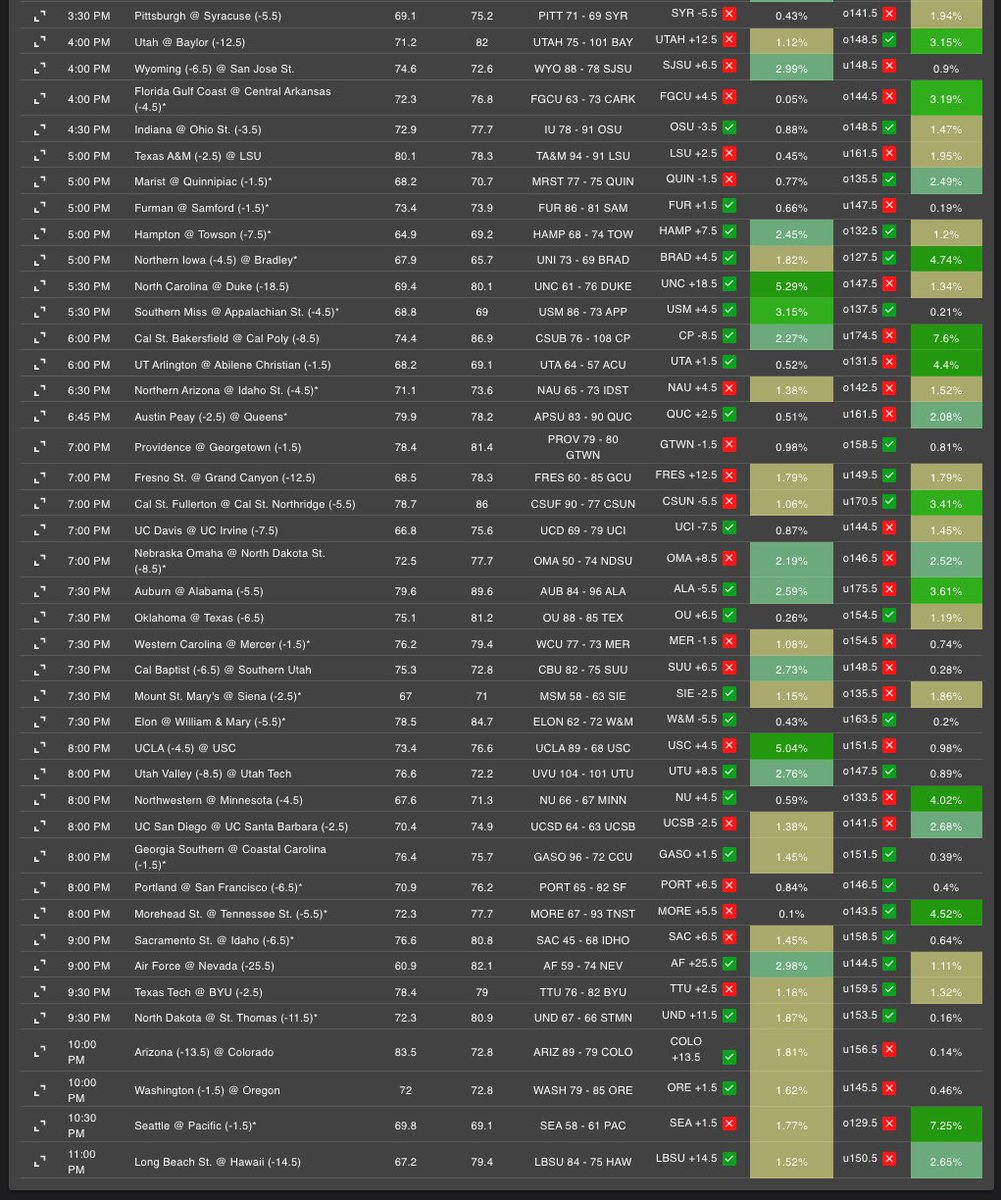Expand the Marist @ Quinnipiac row
The width and height of the screenshot is (1001, 1200).
tap(39, 182)
